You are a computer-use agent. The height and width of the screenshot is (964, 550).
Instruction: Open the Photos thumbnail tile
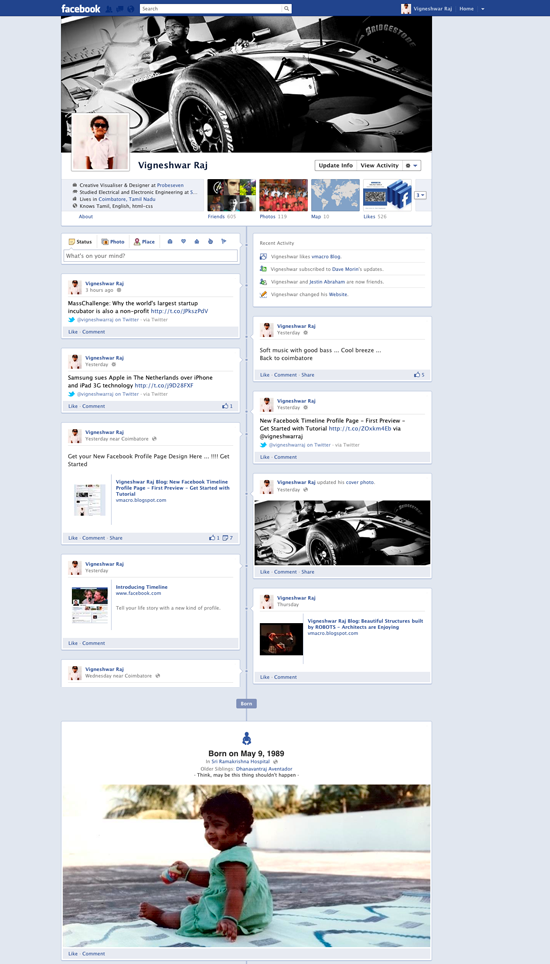[283, 195]
